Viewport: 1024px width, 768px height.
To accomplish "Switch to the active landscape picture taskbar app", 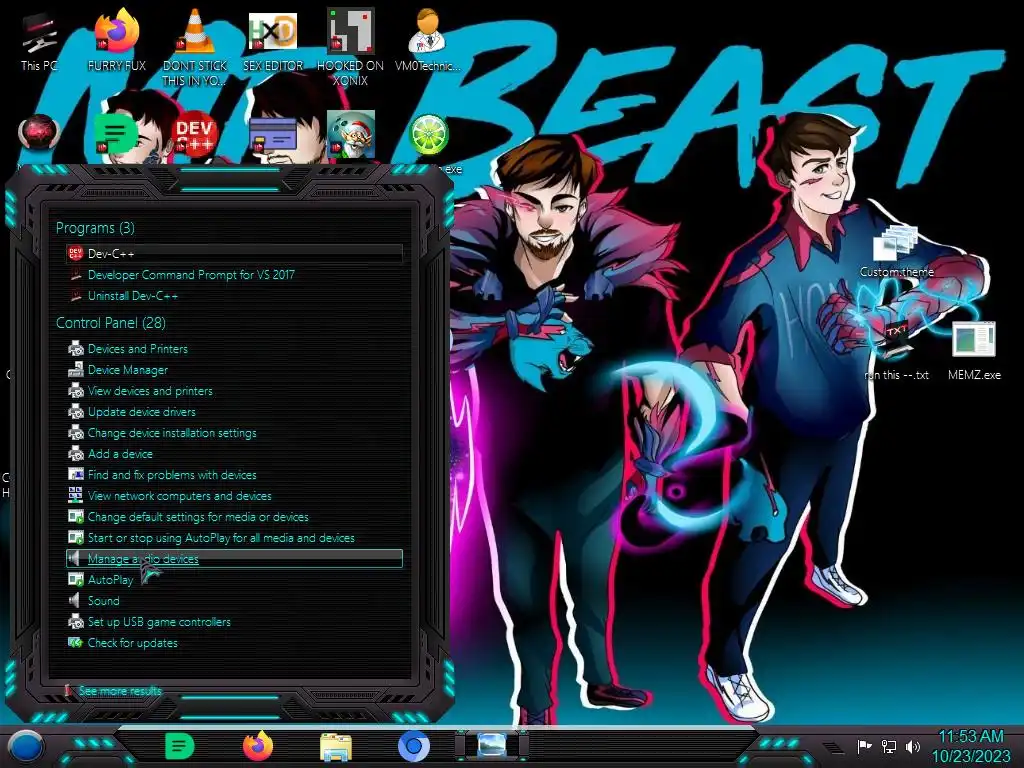I will (x=492, y=746).
